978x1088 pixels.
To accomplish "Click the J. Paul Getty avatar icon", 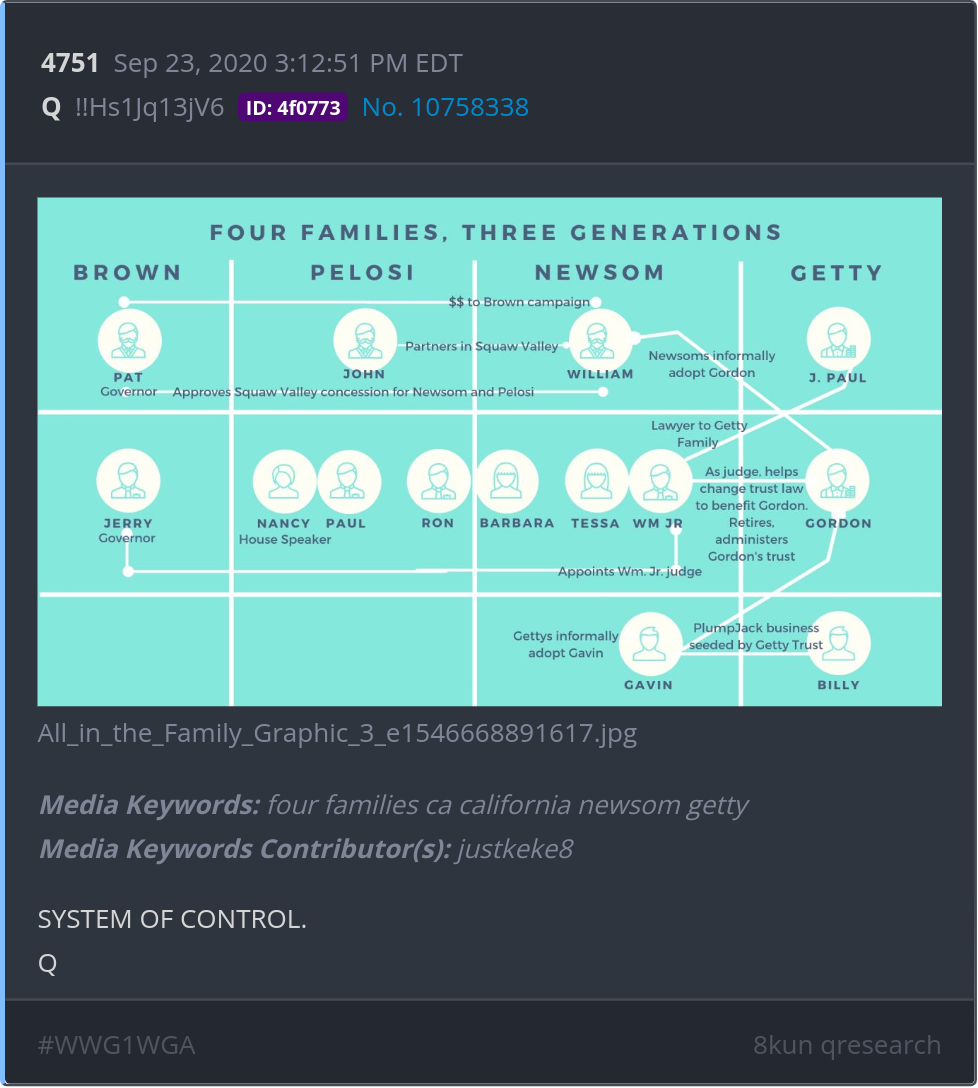I will point(838,338).
